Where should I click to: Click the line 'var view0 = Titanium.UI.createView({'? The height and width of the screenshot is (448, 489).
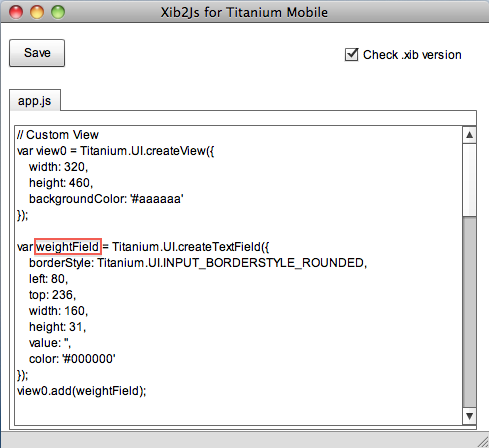(116, 151)
